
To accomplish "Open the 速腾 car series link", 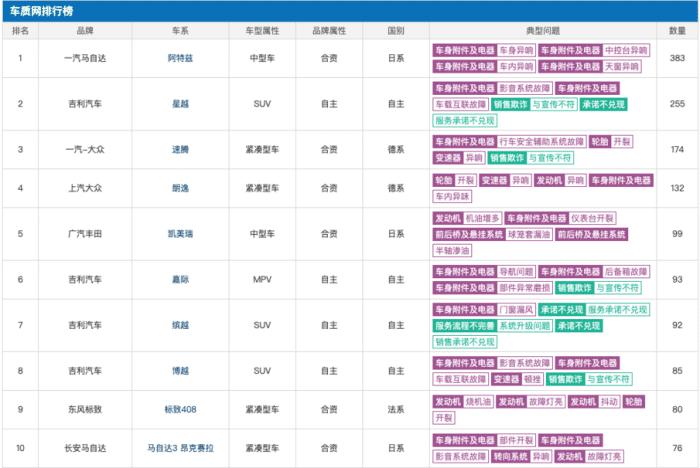I will [180, 149].
